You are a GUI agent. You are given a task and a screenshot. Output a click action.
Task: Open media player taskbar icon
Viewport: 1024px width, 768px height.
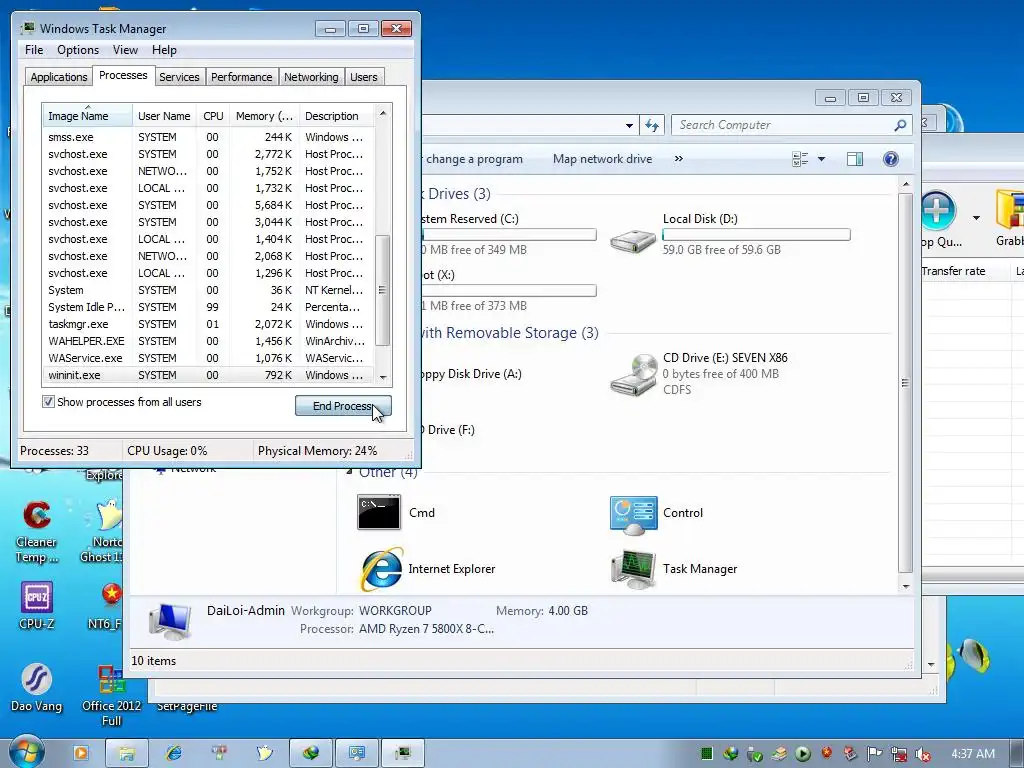[x=81, y=753]
